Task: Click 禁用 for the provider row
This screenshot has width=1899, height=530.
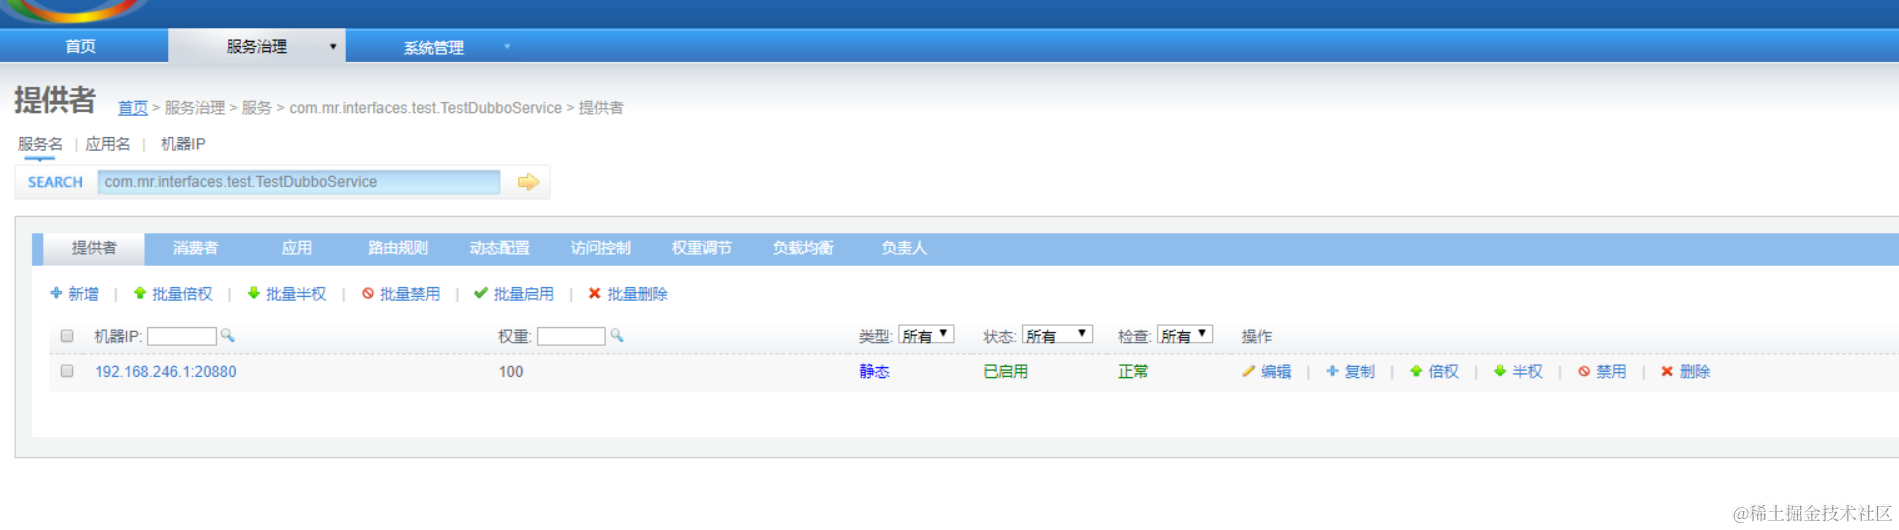Action: click(1611, 372)
